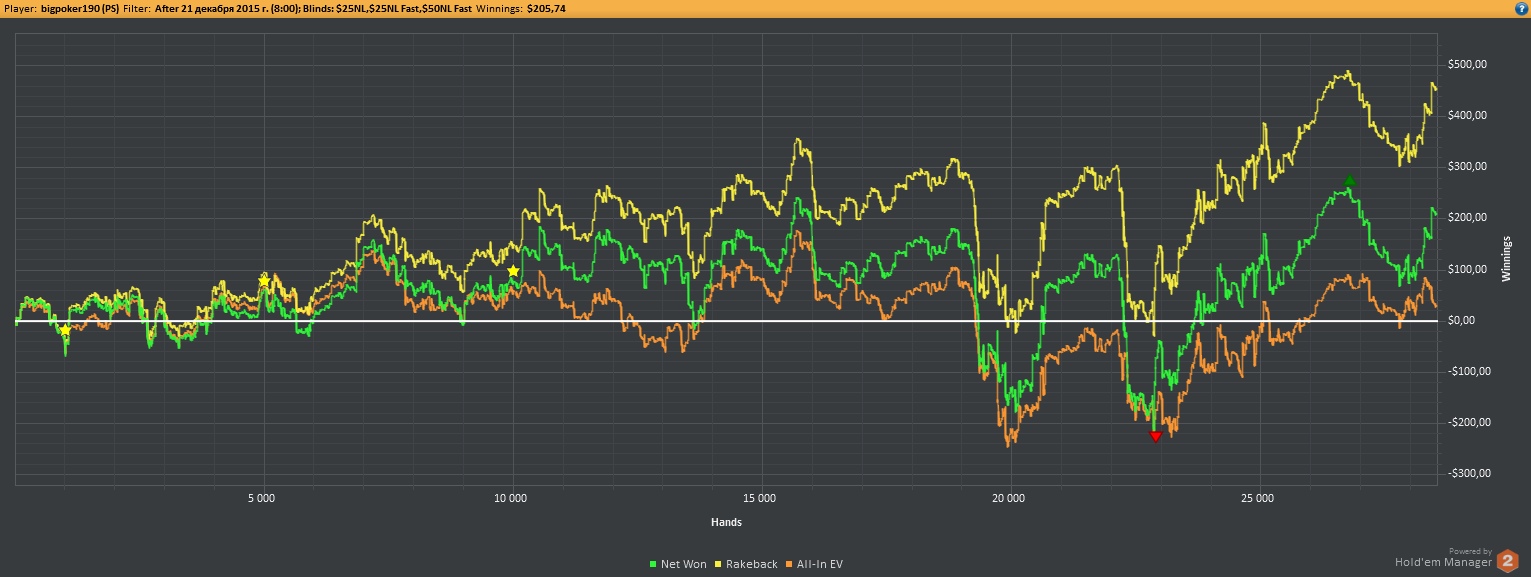Toggle the All-In EV legend entry

coord(815,564)
